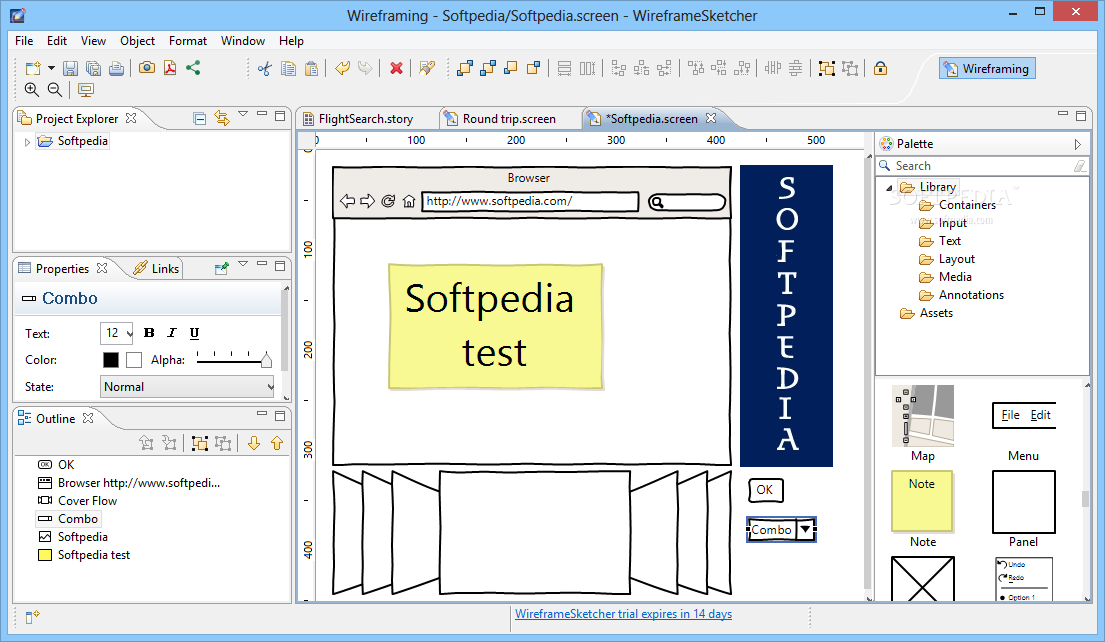Move outline item down with yellow arrow
1105x642 pixels.
click(x=254, y=443)
